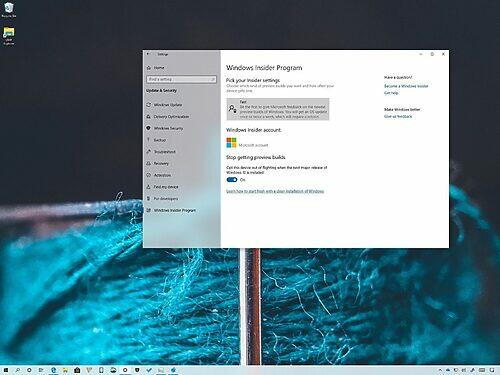Image resolution: width=500 pixels, height=375 pixels.
Task: Click the Find a setting search box
Action: (x=181, y=79)
